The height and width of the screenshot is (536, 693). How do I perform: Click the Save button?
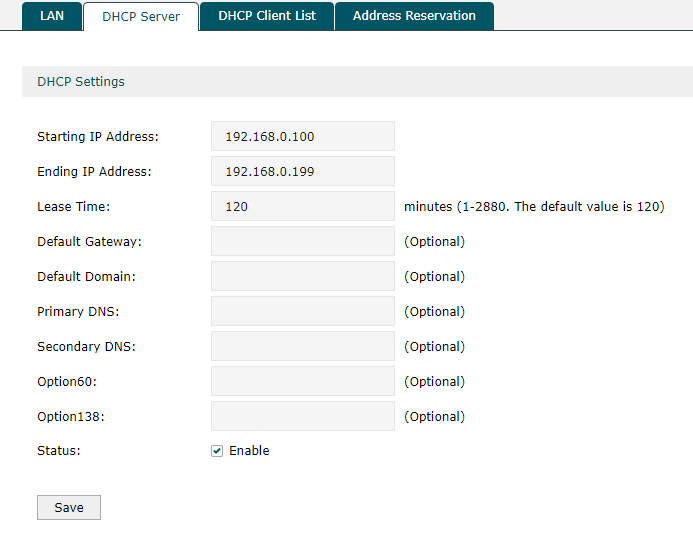[69, 507]
